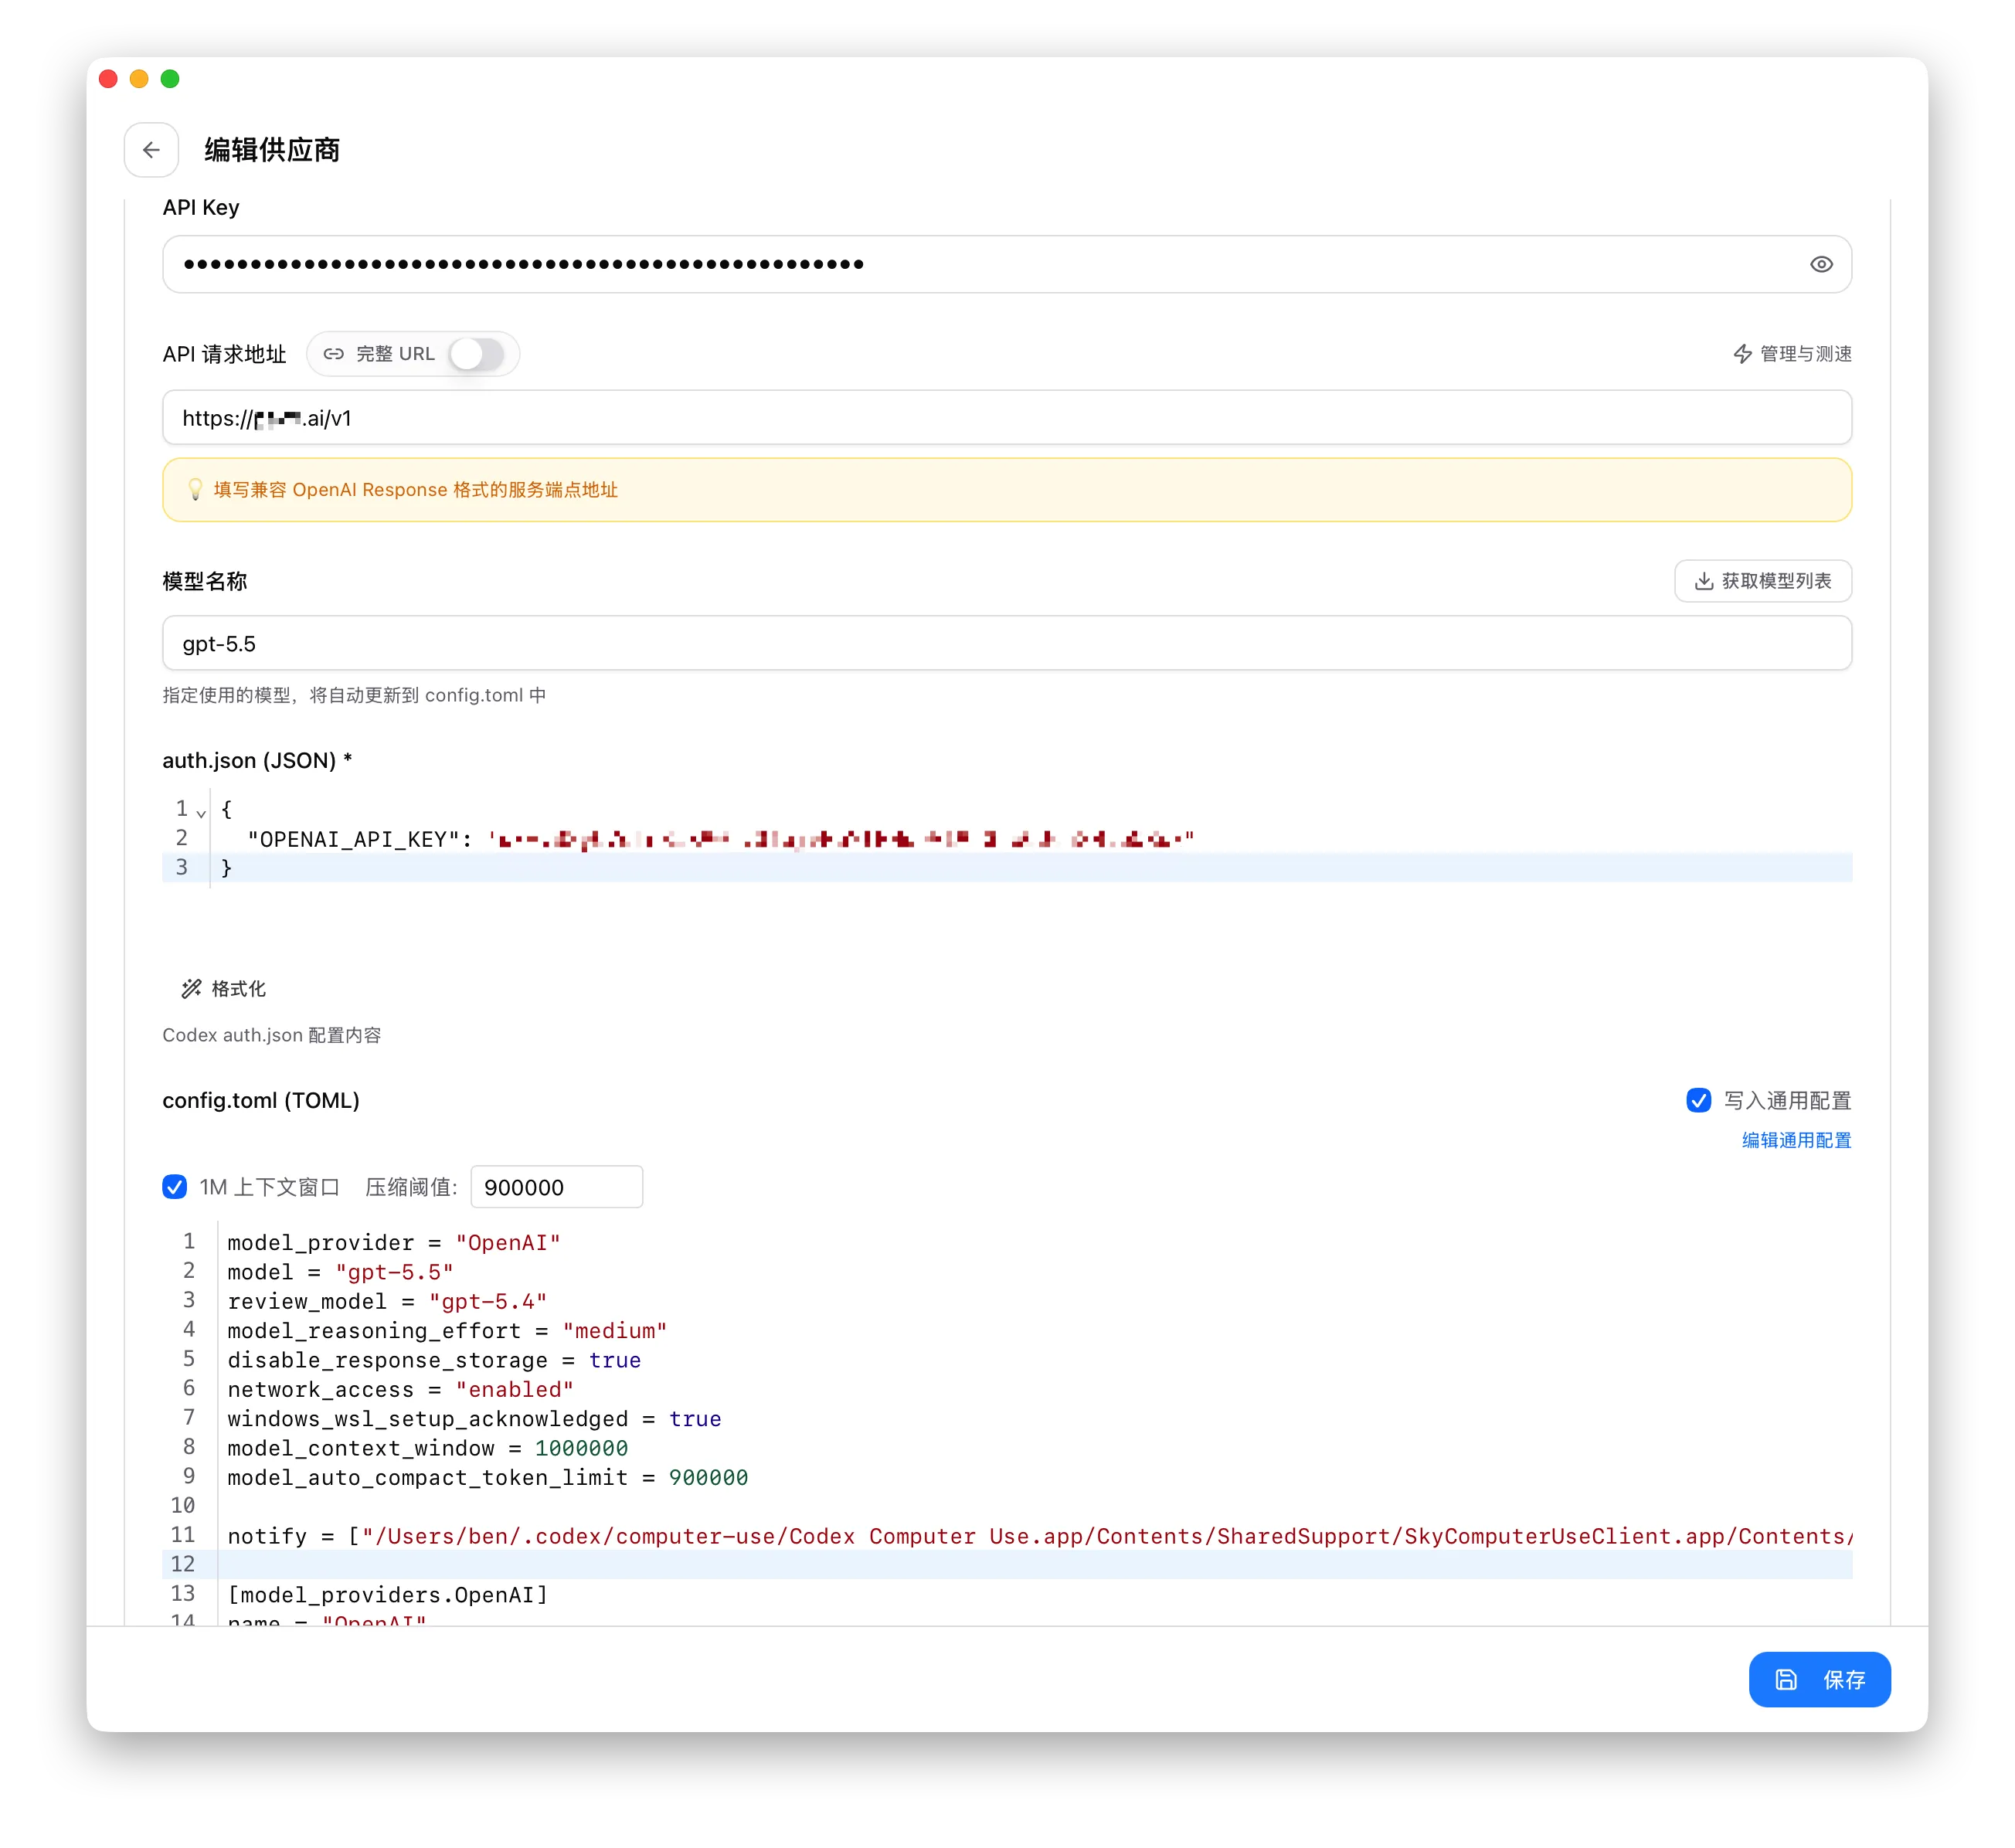
Task: Click the notify line in config.toml
Action: click(x=1035, y=1536)
